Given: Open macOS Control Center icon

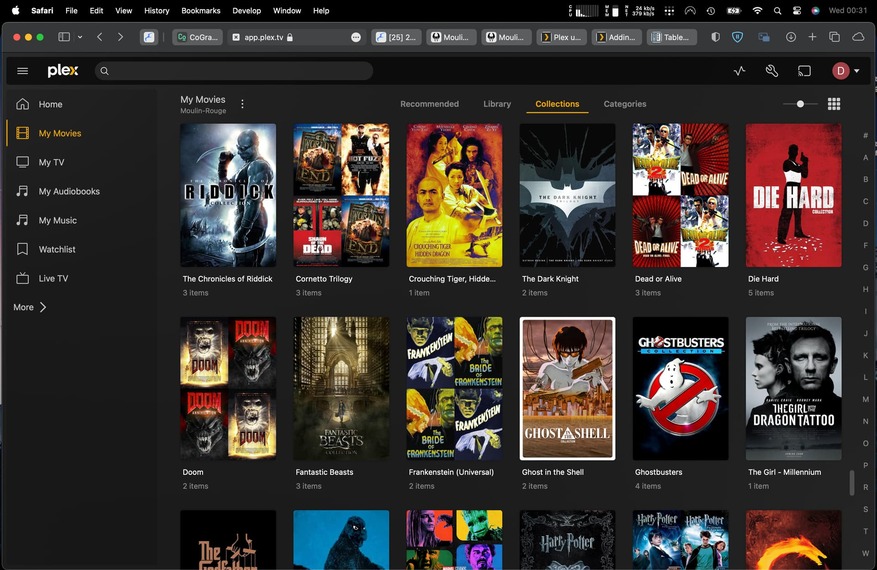Looking at the screenshot, I should click(x=797, y=11).
